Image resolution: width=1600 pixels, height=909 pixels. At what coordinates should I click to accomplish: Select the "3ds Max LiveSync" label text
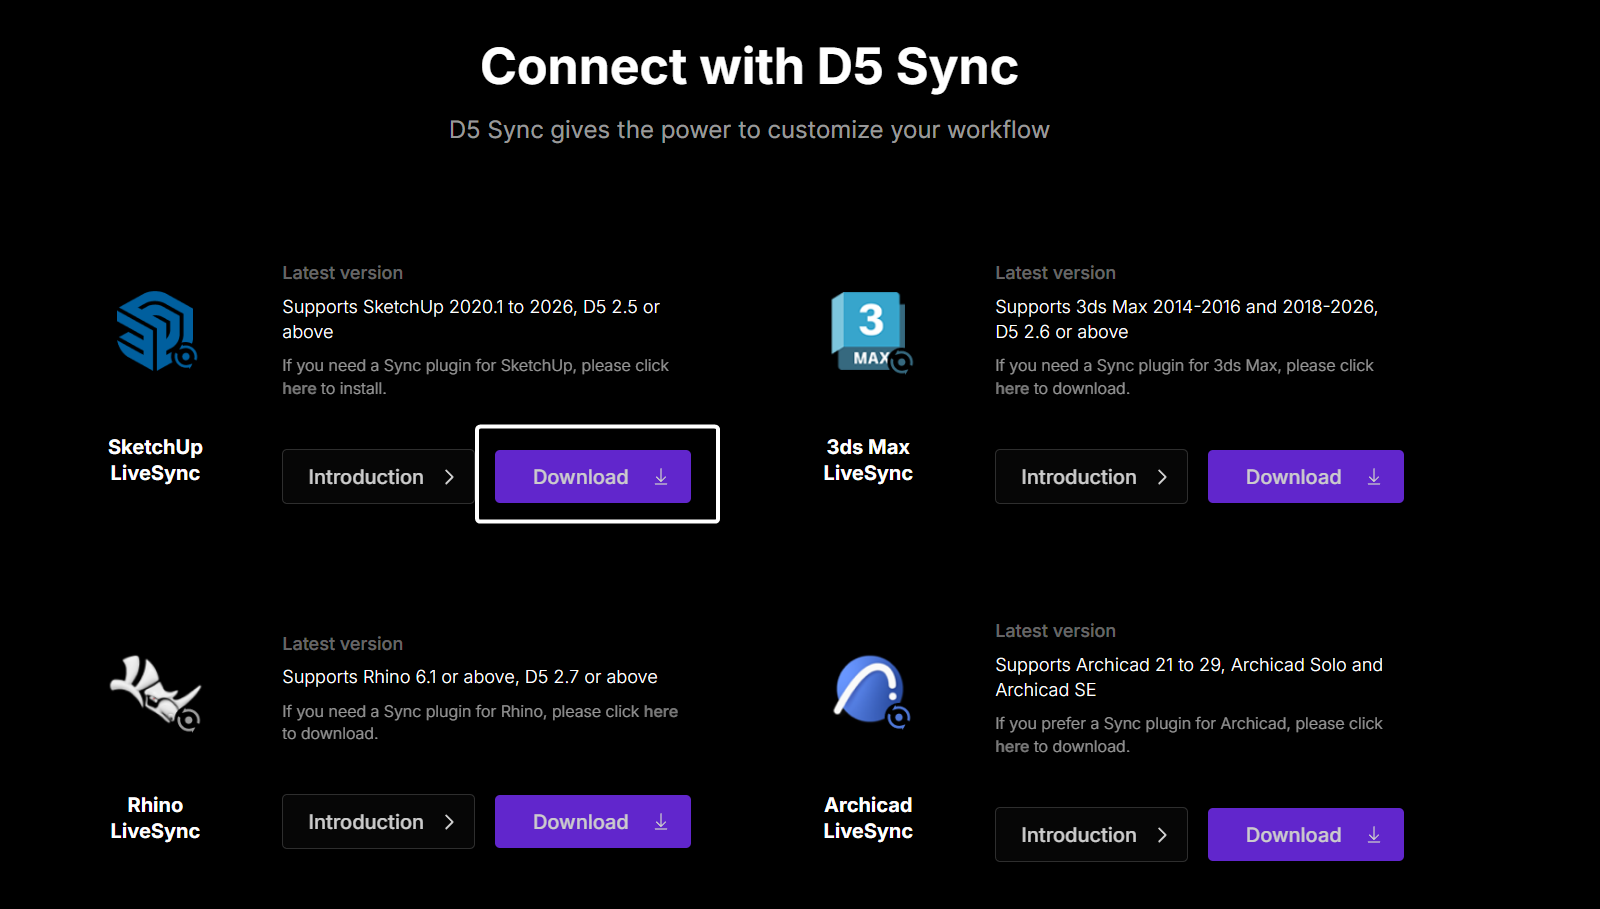point(868,460)
